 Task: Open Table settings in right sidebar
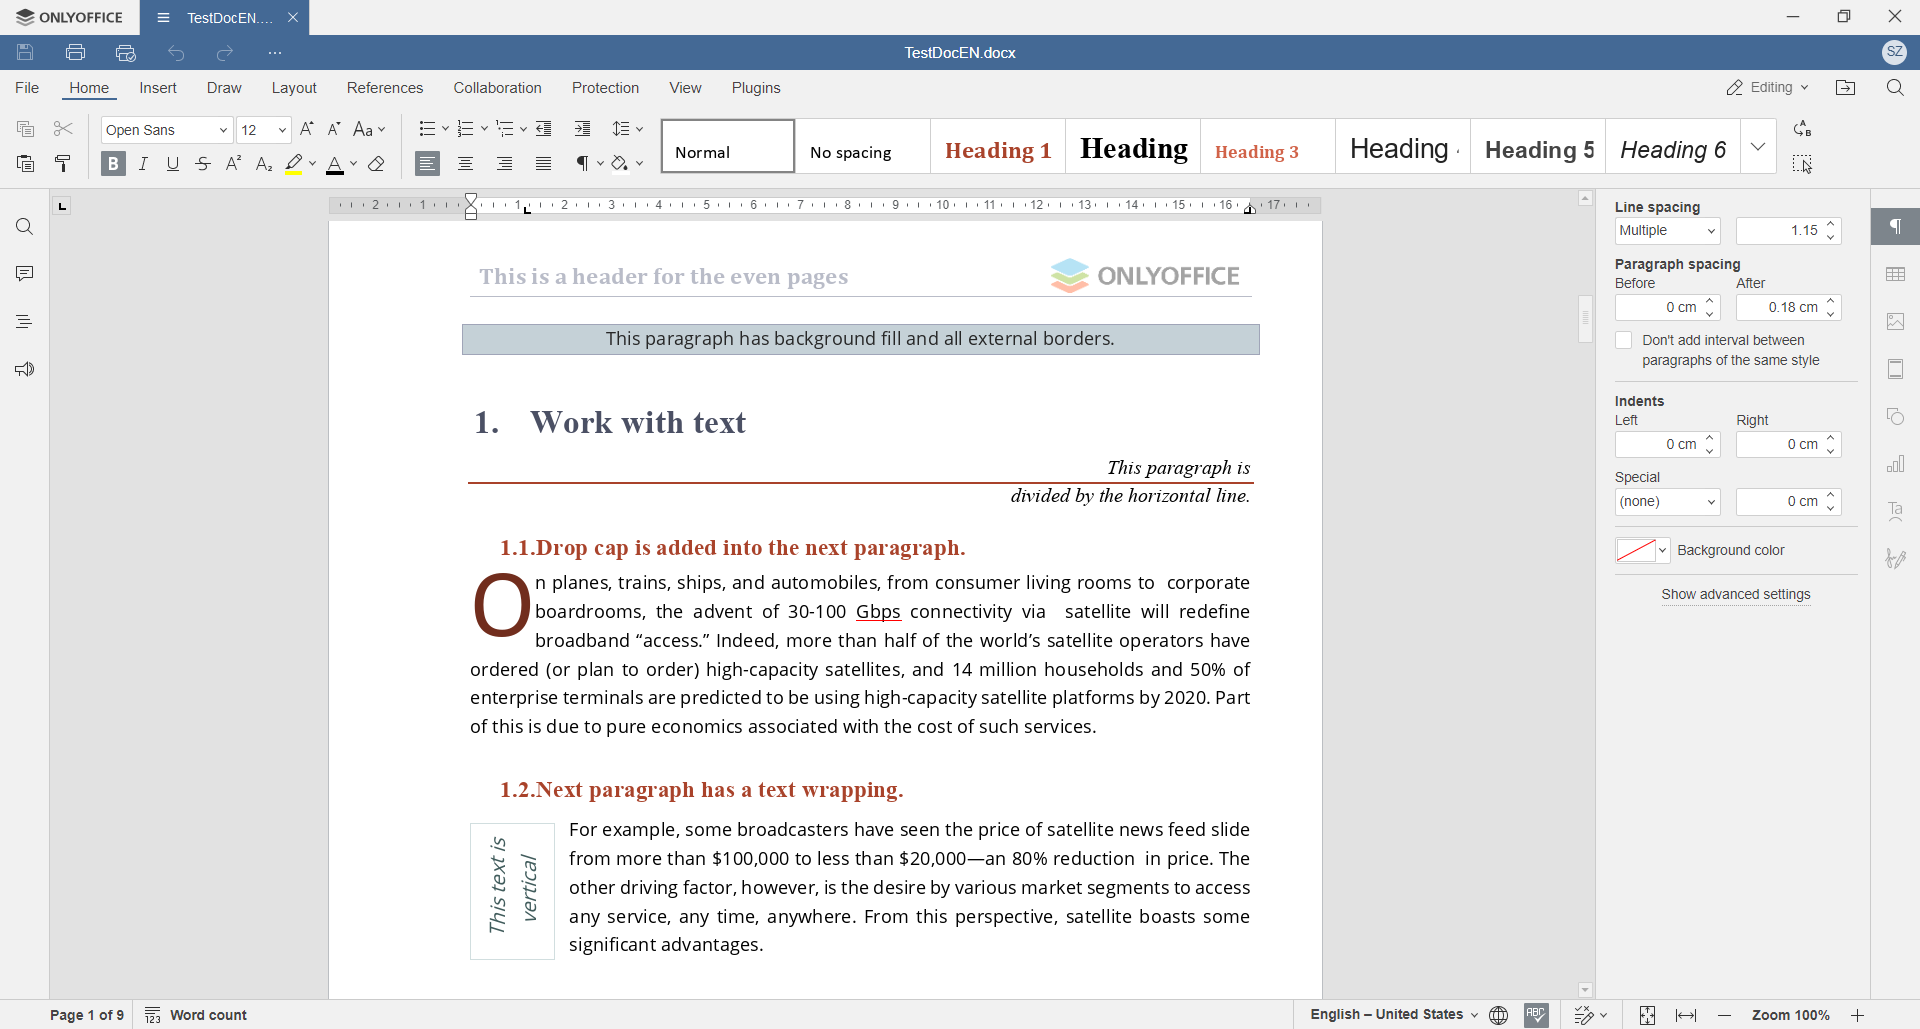[x=1895, y=274]
